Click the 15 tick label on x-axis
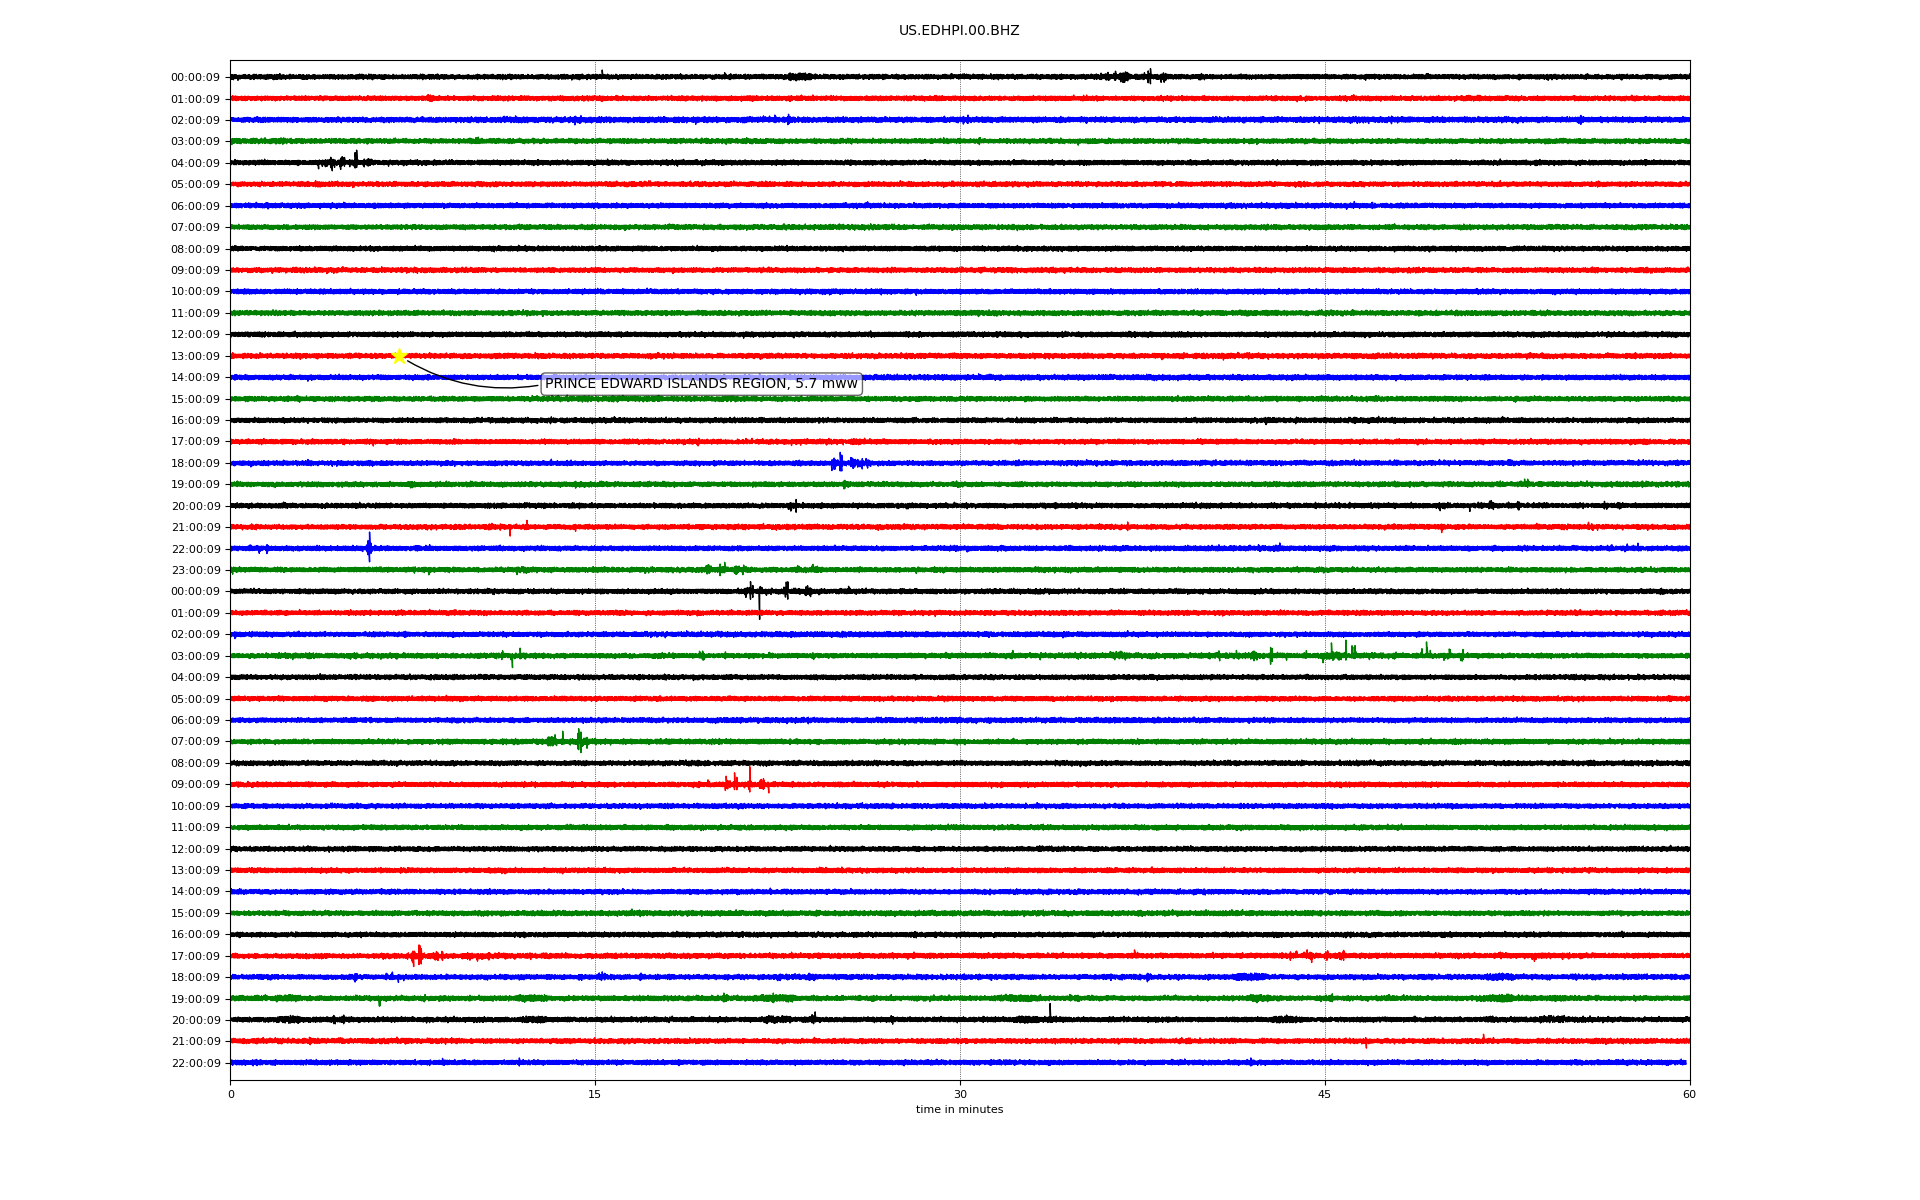The image size is (1920, 1200). click(x=595, y=1094)
